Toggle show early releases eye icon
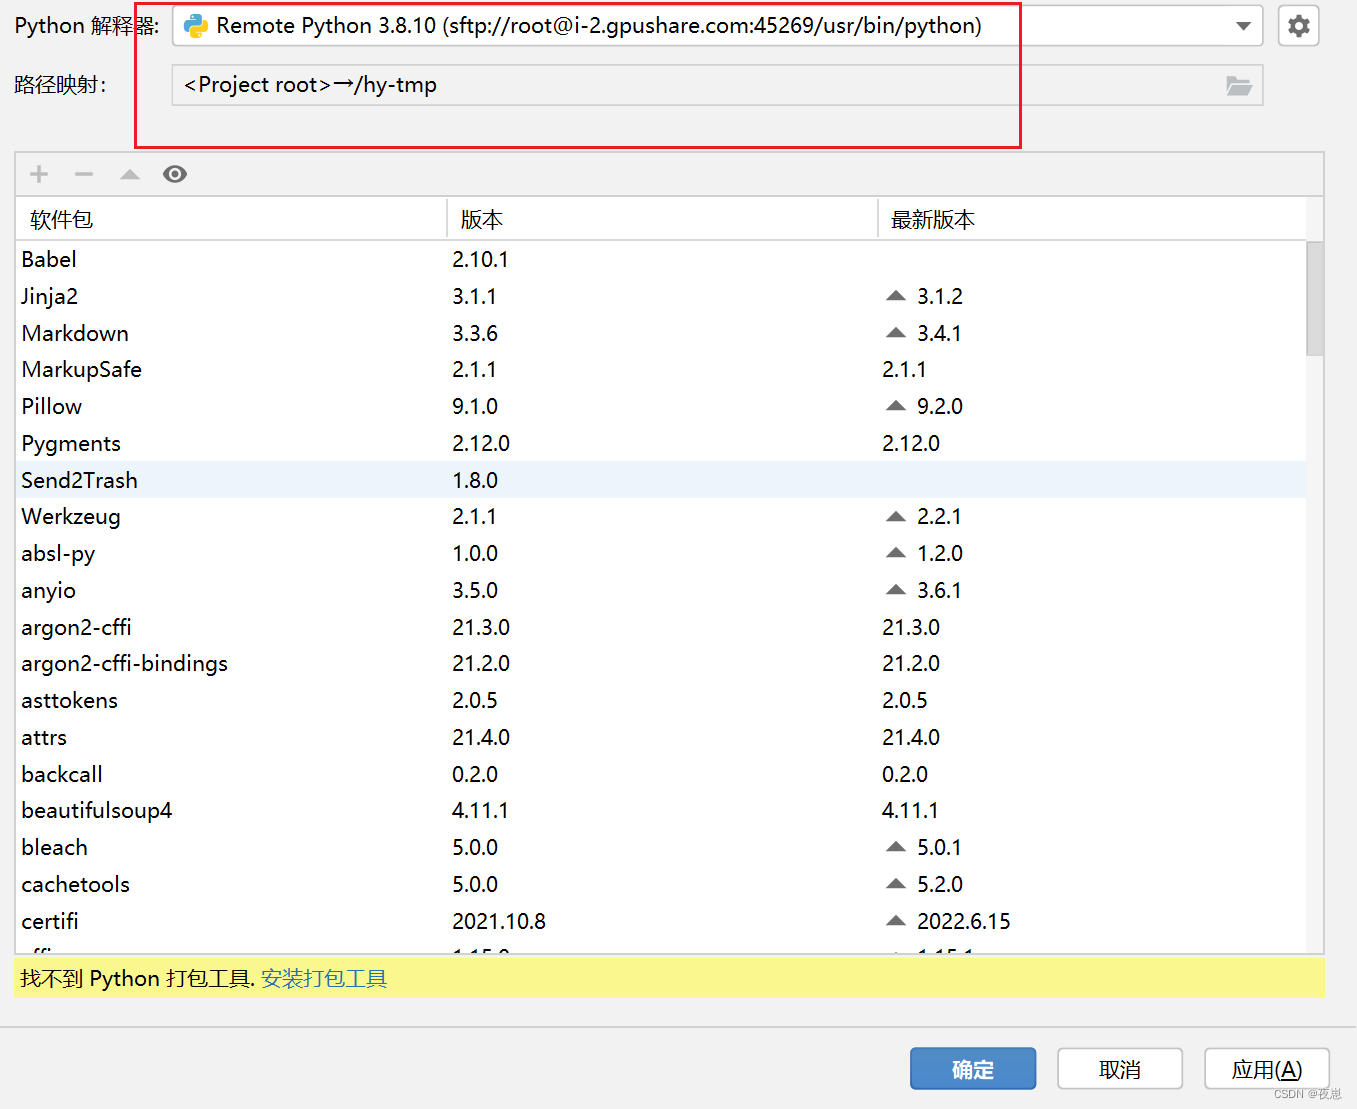 click(x=175, y=174)
